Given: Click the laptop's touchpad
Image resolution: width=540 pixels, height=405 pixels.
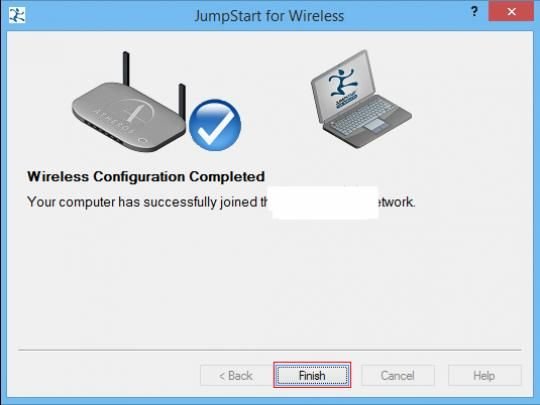Looking at the screenshot, I should (375, 124).
